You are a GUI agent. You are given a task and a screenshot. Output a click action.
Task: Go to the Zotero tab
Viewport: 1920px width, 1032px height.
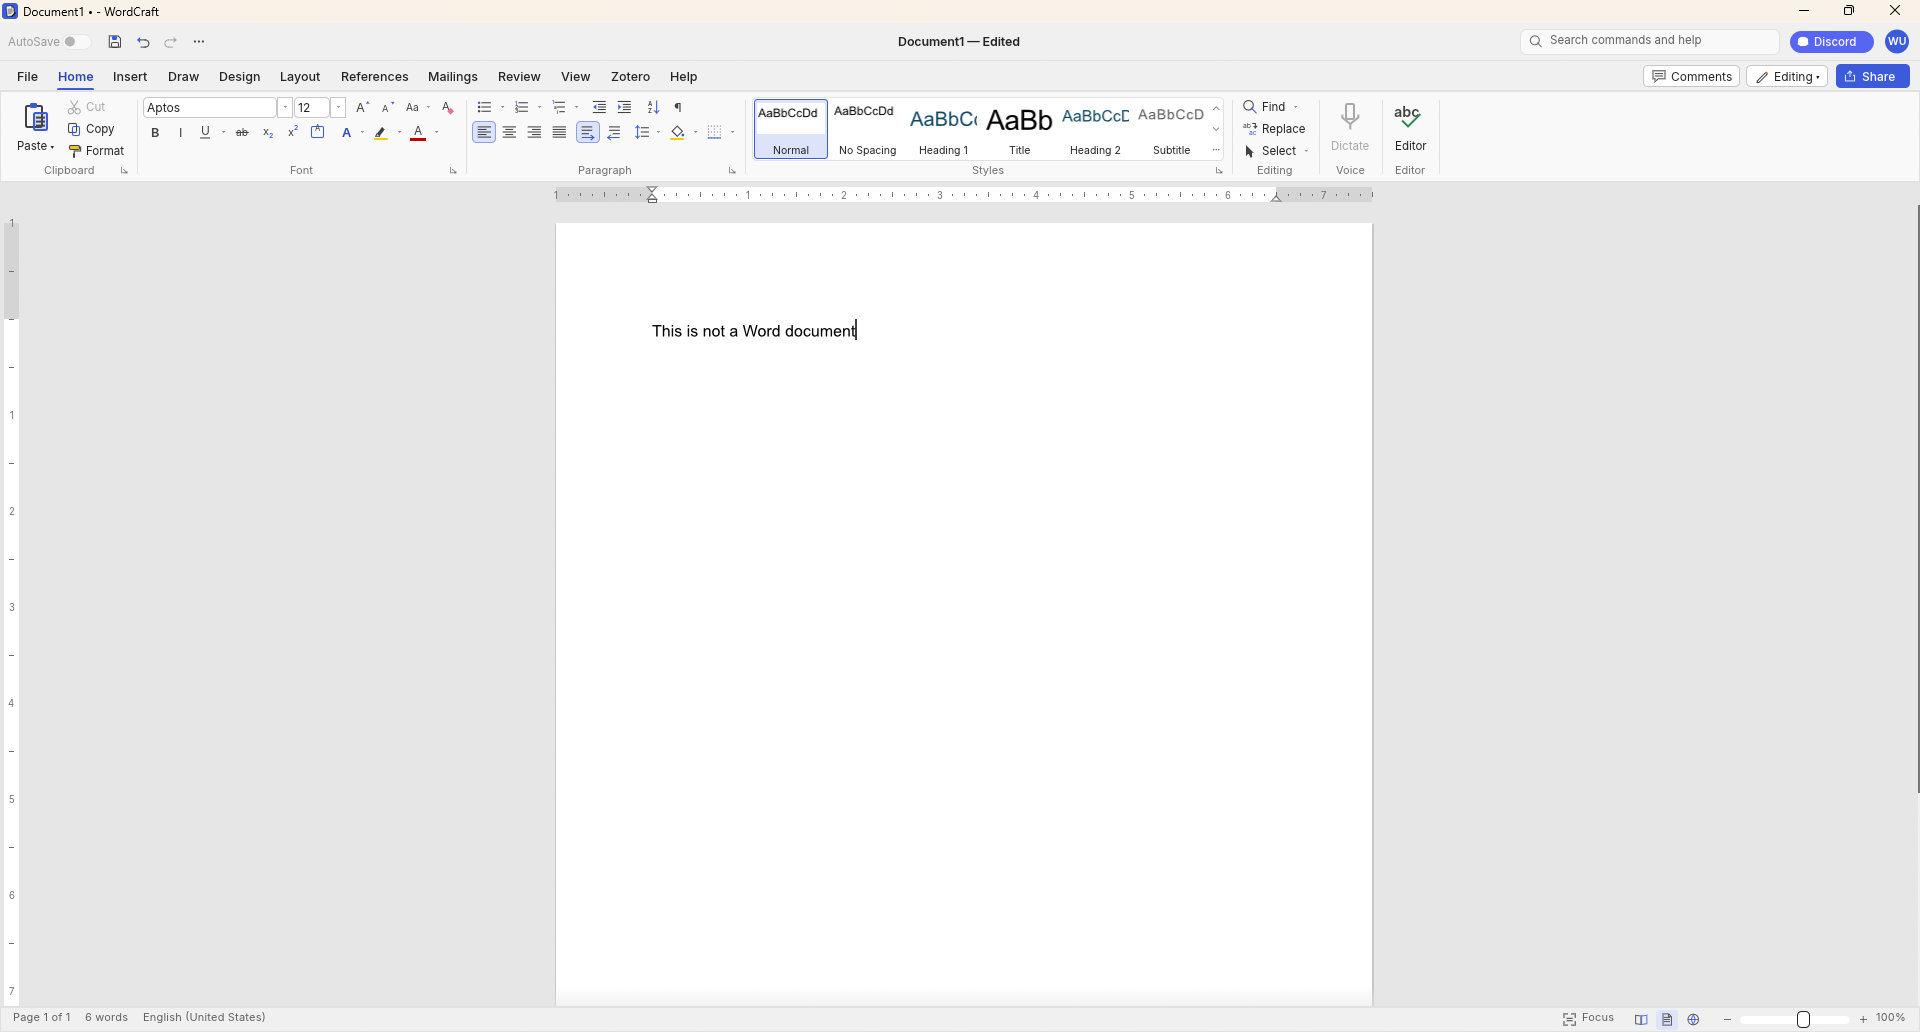pos(630,77)
